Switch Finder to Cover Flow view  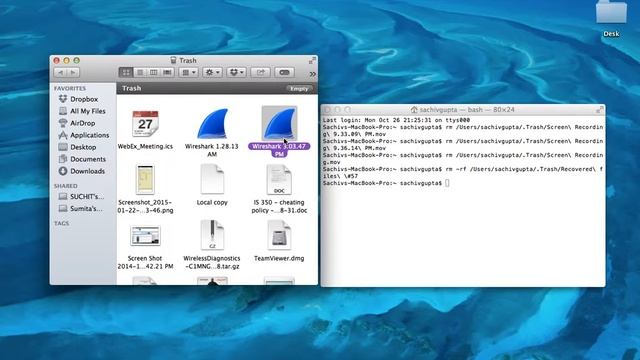[167, 73]
